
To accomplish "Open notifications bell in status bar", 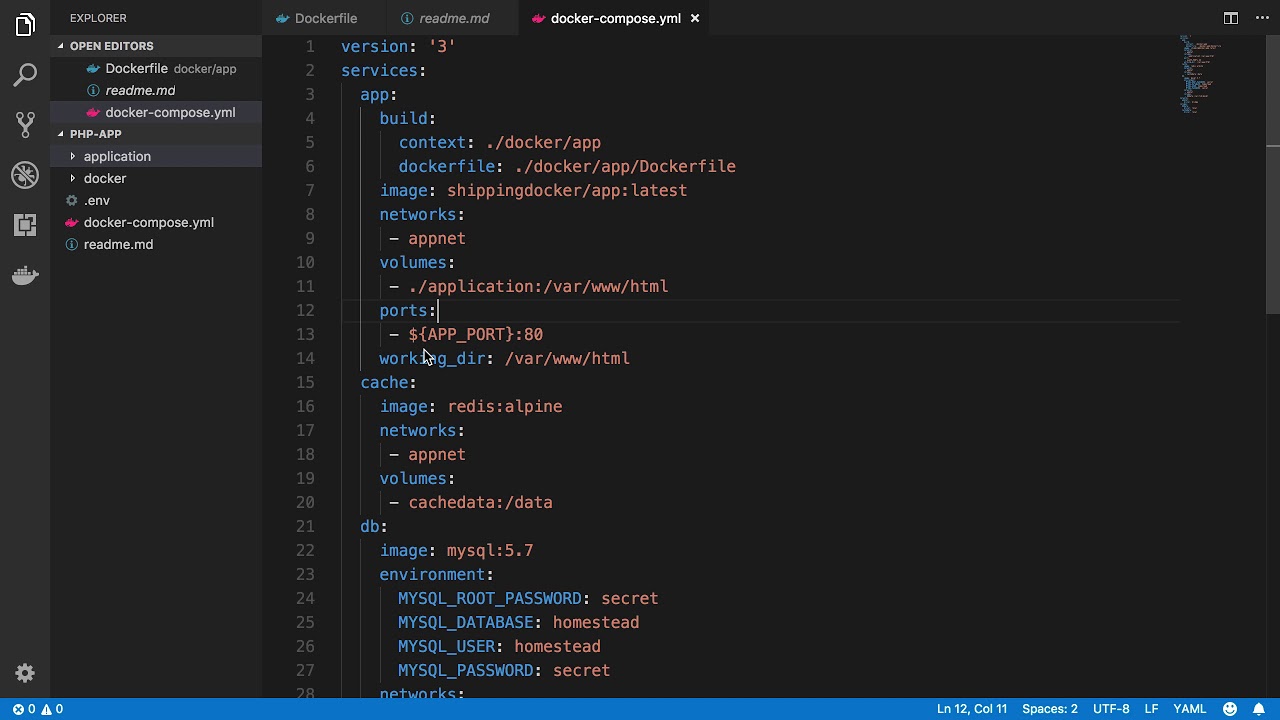I will pos(1259,709).
